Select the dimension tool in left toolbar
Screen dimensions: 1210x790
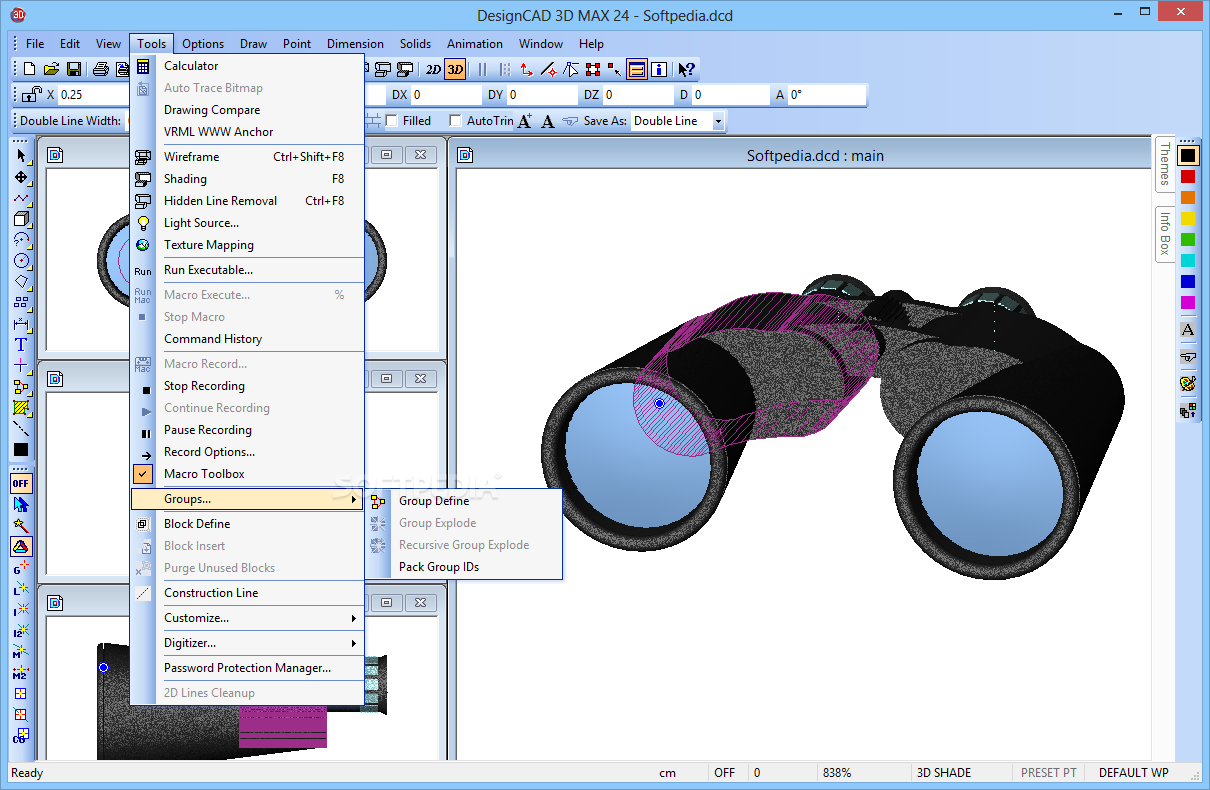pos(21,324)
